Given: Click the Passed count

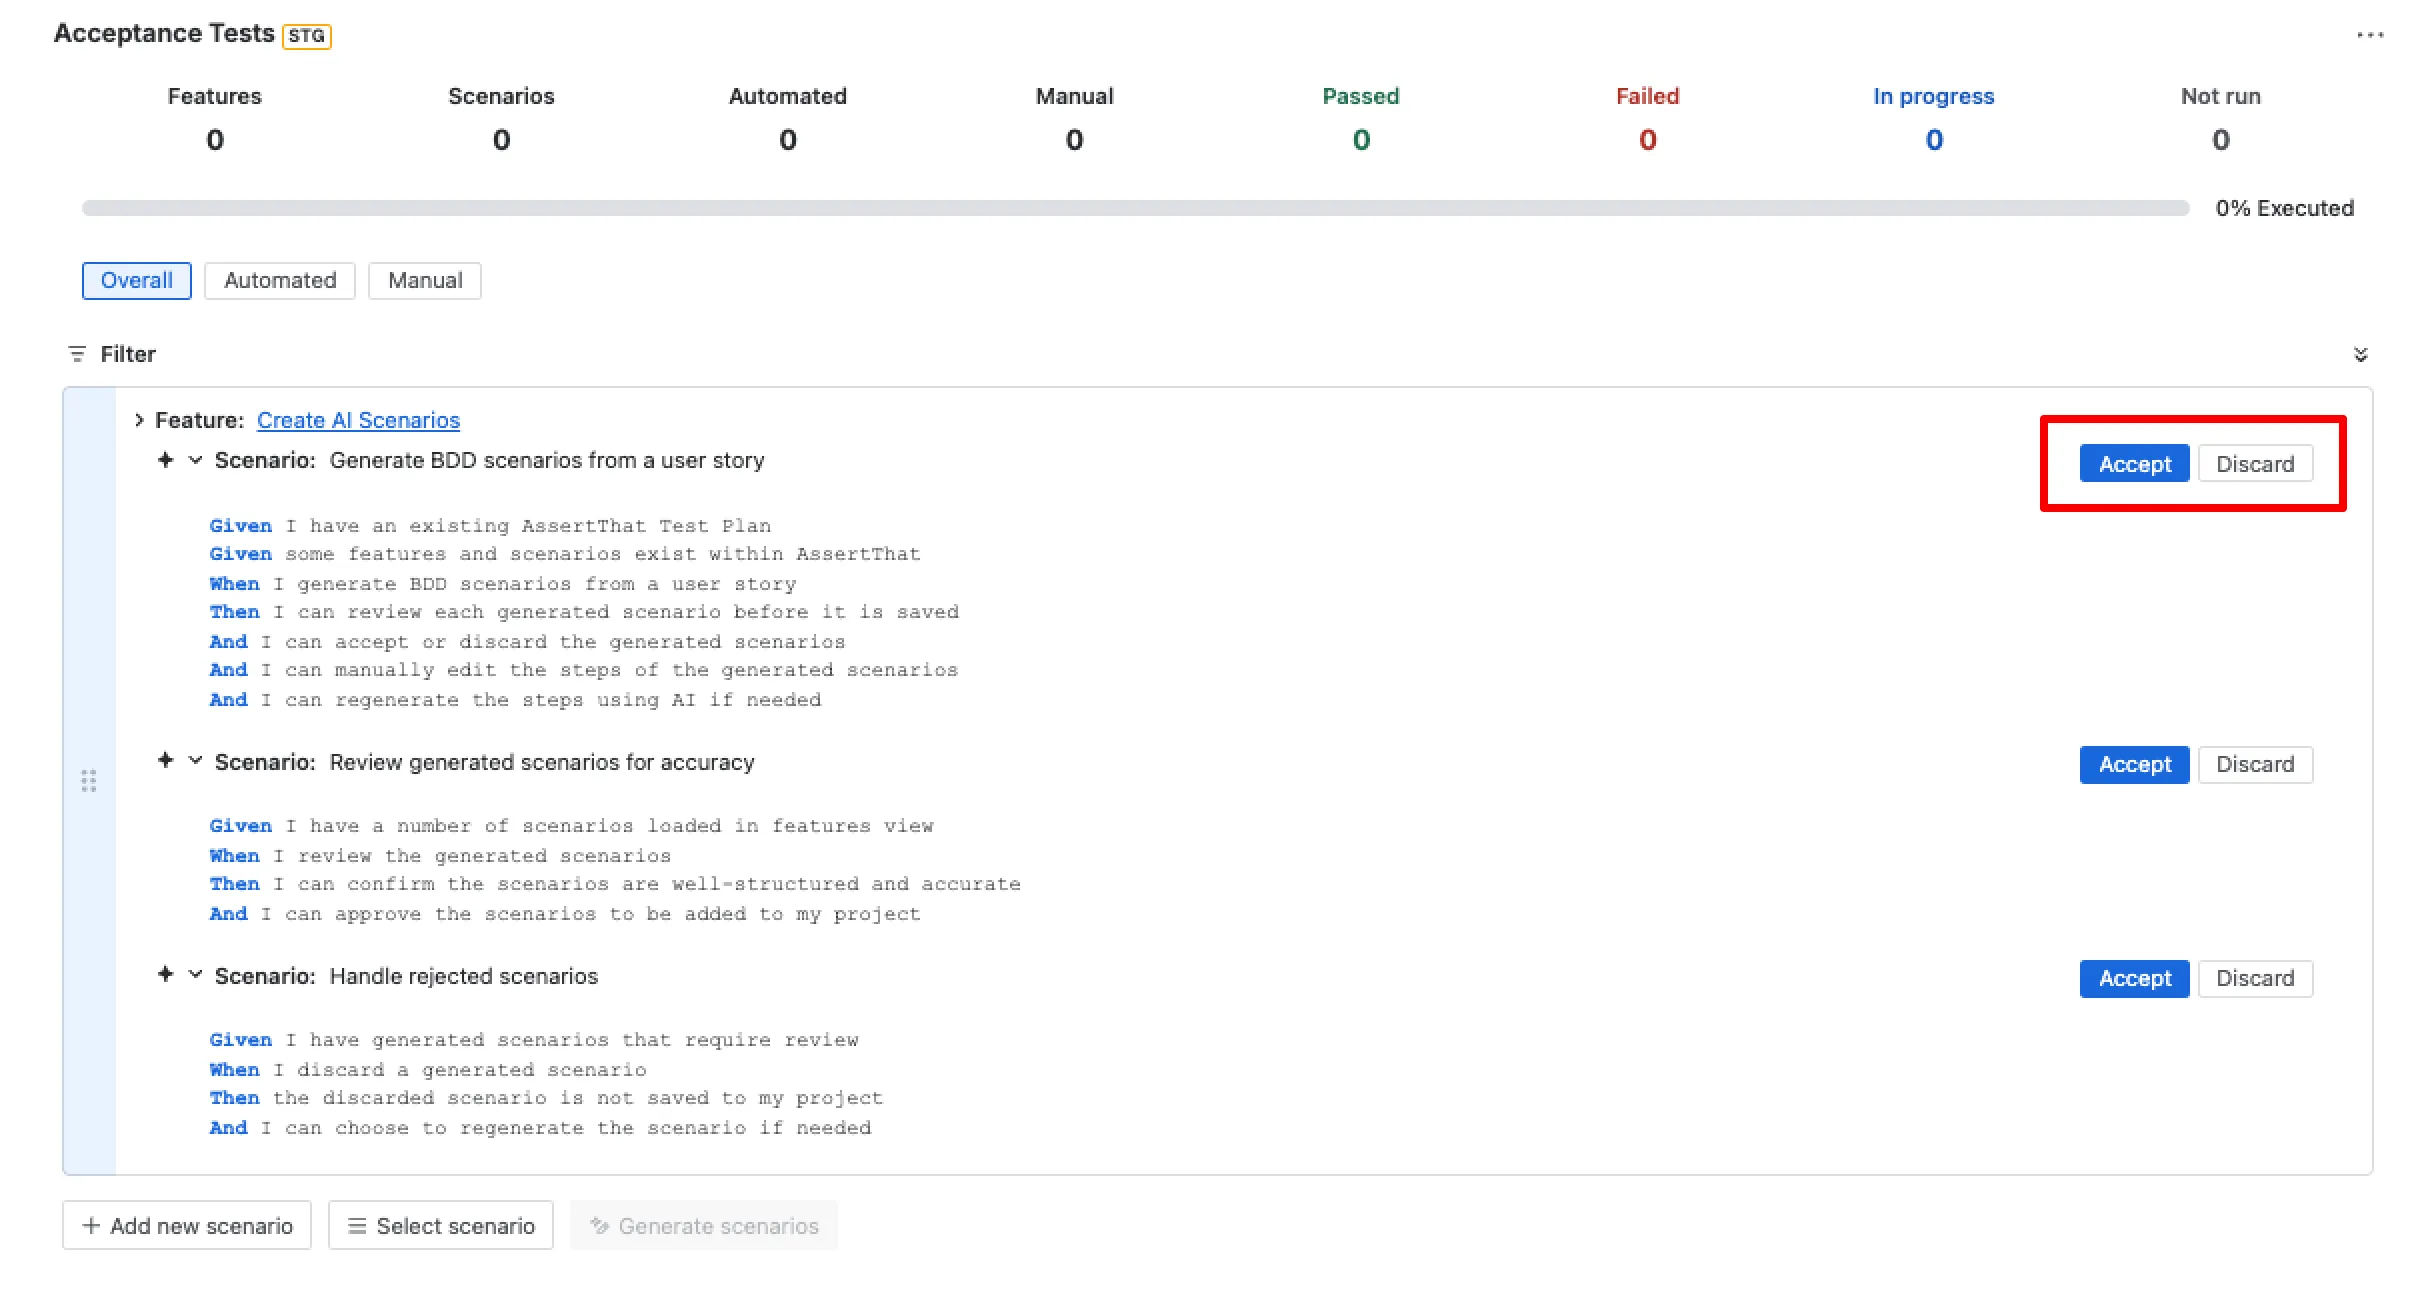Looking at the screenshot, I should 1361,140.
